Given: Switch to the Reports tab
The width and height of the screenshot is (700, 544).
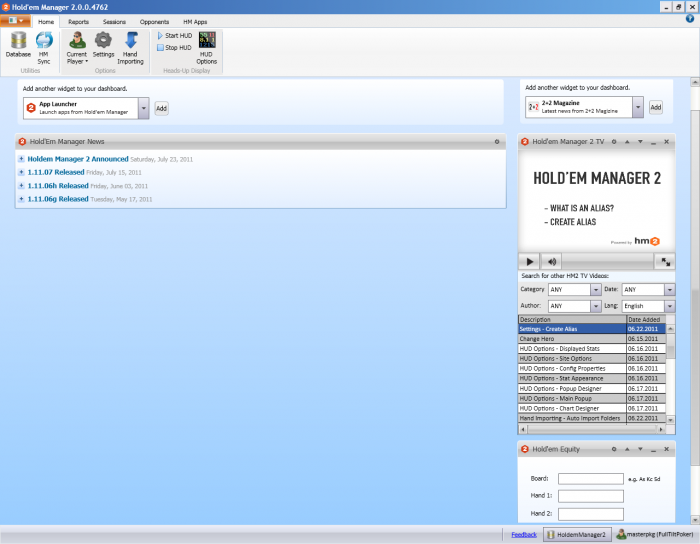Looking at the screenshot, I should [x=79, y=22].
